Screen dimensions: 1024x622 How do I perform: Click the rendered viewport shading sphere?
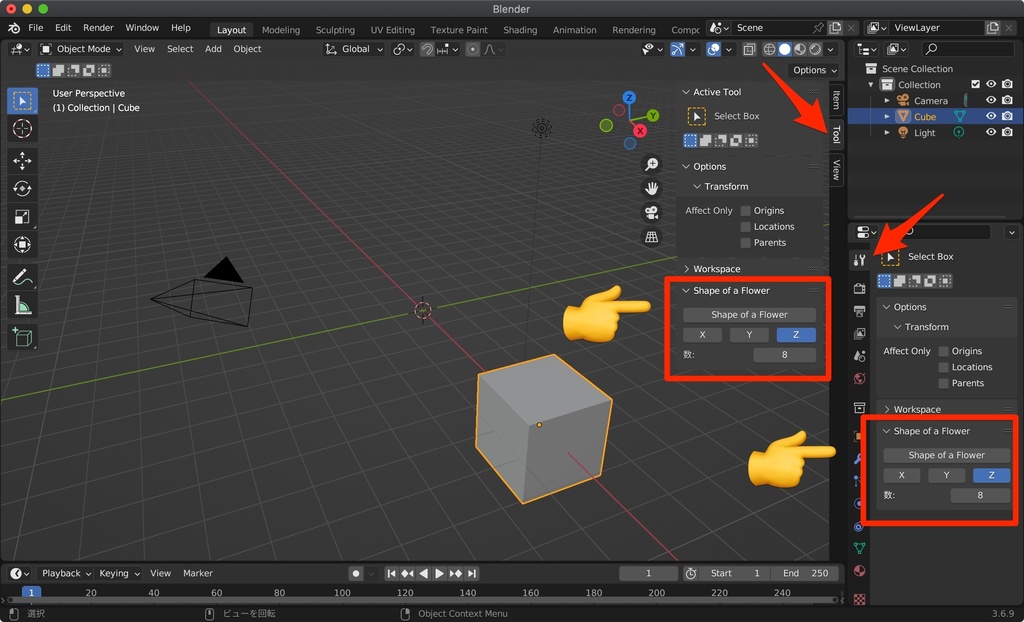(814, 49)
